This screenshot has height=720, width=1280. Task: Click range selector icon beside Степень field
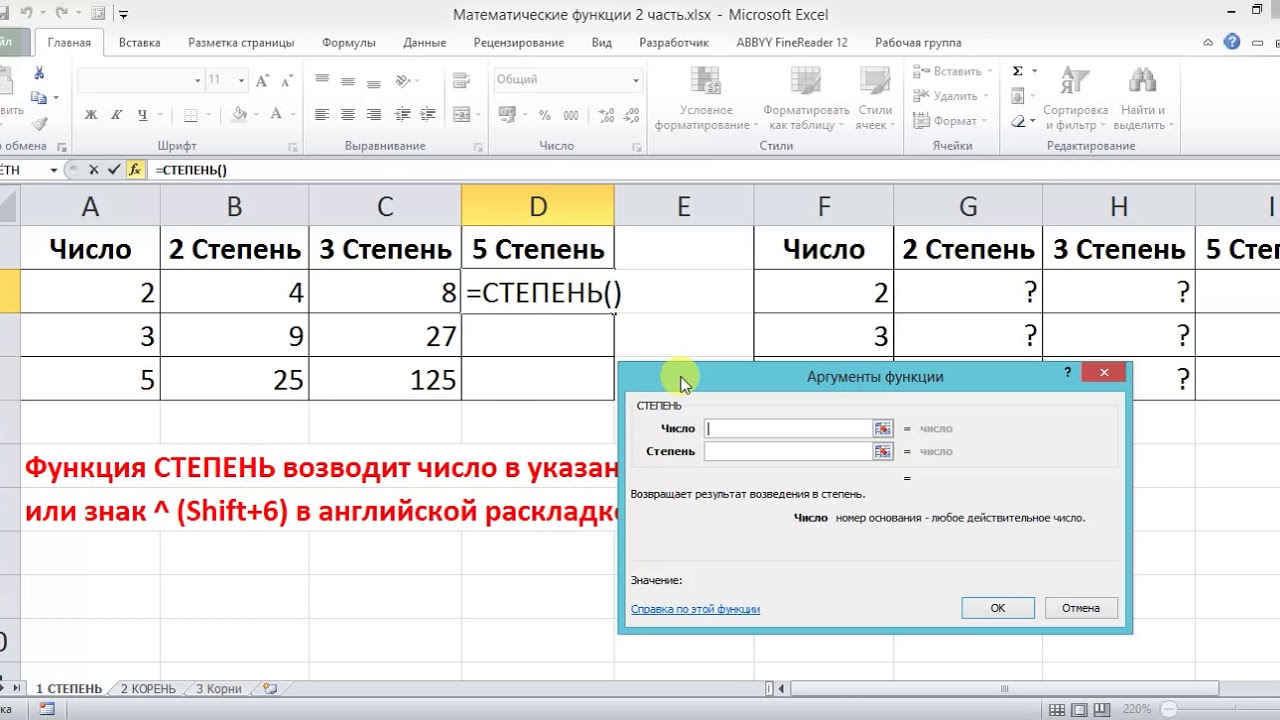882,451
